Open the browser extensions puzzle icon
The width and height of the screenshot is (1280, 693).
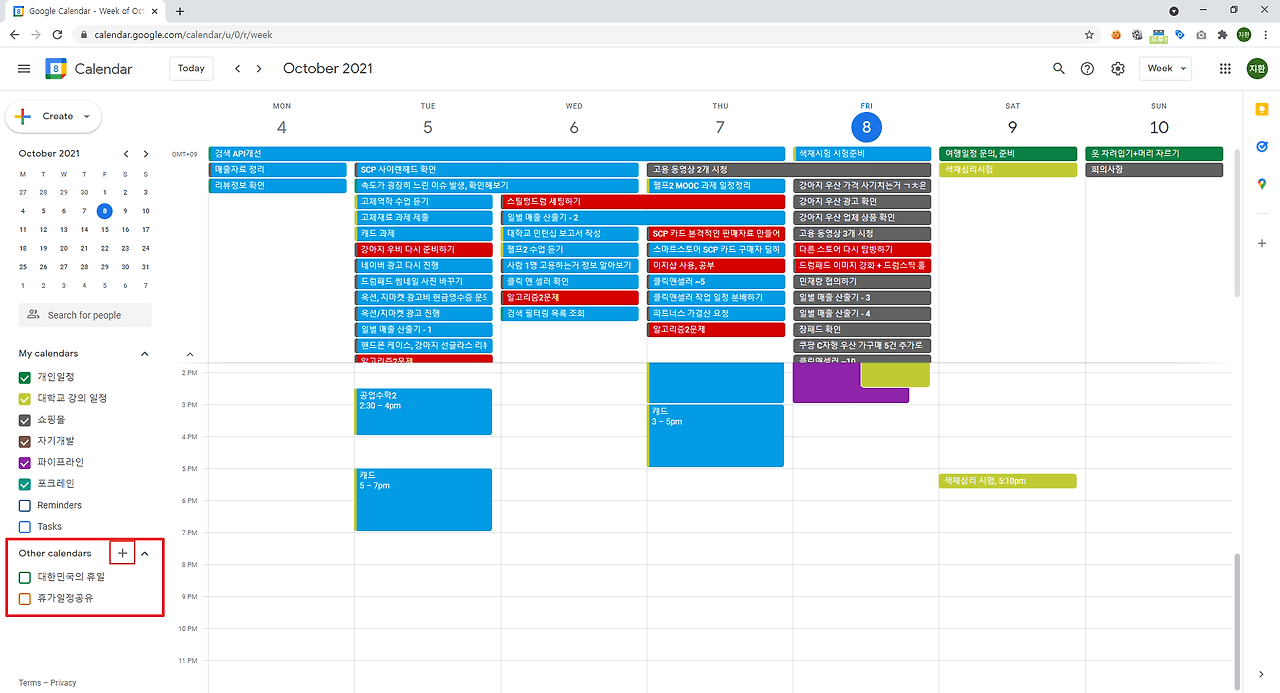(x=1222, y=34)
